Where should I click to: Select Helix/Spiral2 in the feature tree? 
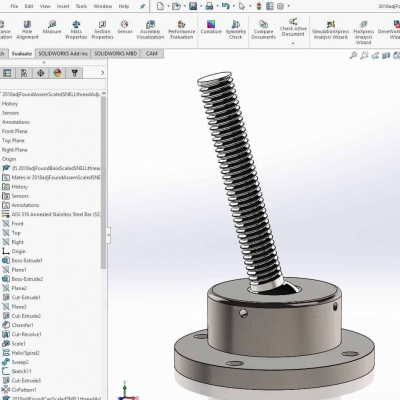click(21, 353)
